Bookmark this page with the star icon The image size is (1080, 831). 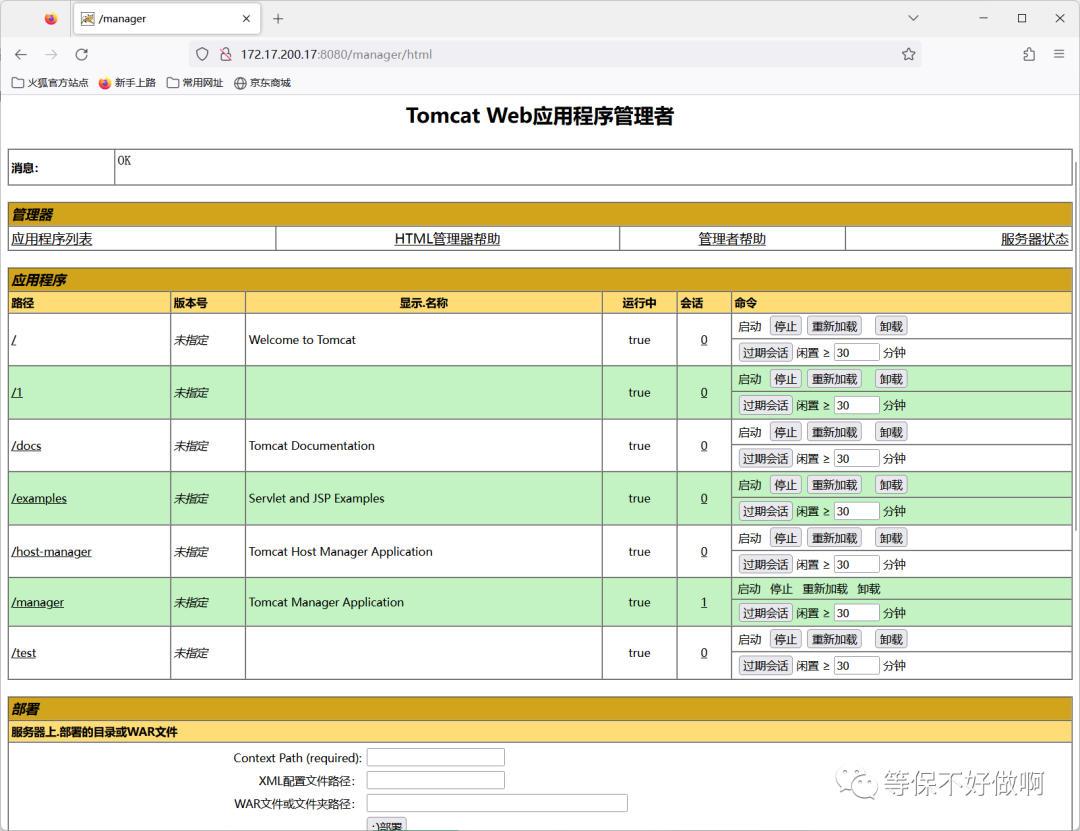[x=908, y=54]
